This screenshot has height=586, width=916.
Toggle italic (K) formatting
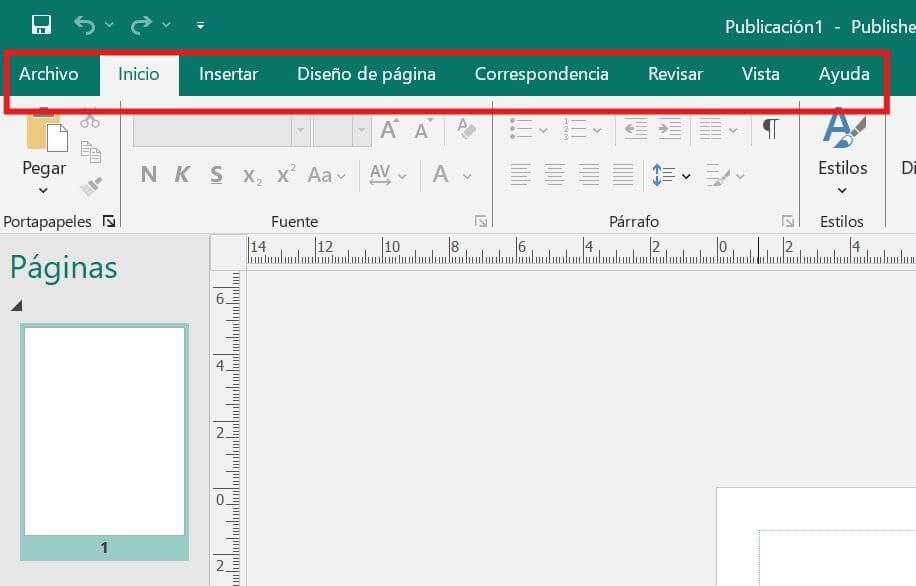[x=182, y=175]
